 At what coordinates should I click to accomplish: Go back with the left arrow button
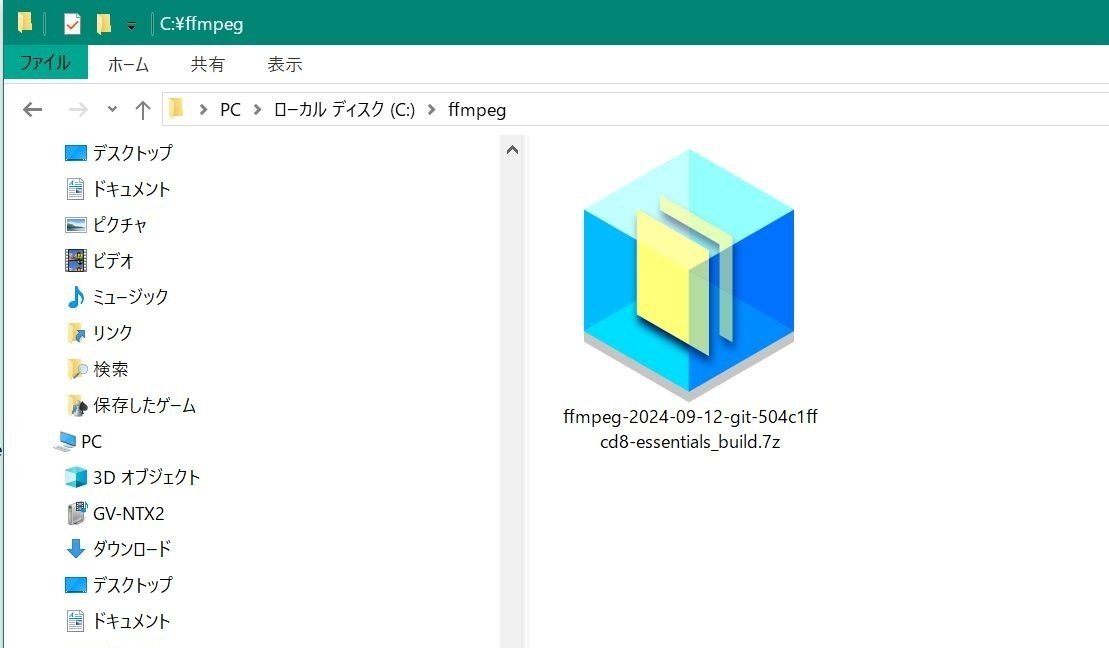point(33,110)
